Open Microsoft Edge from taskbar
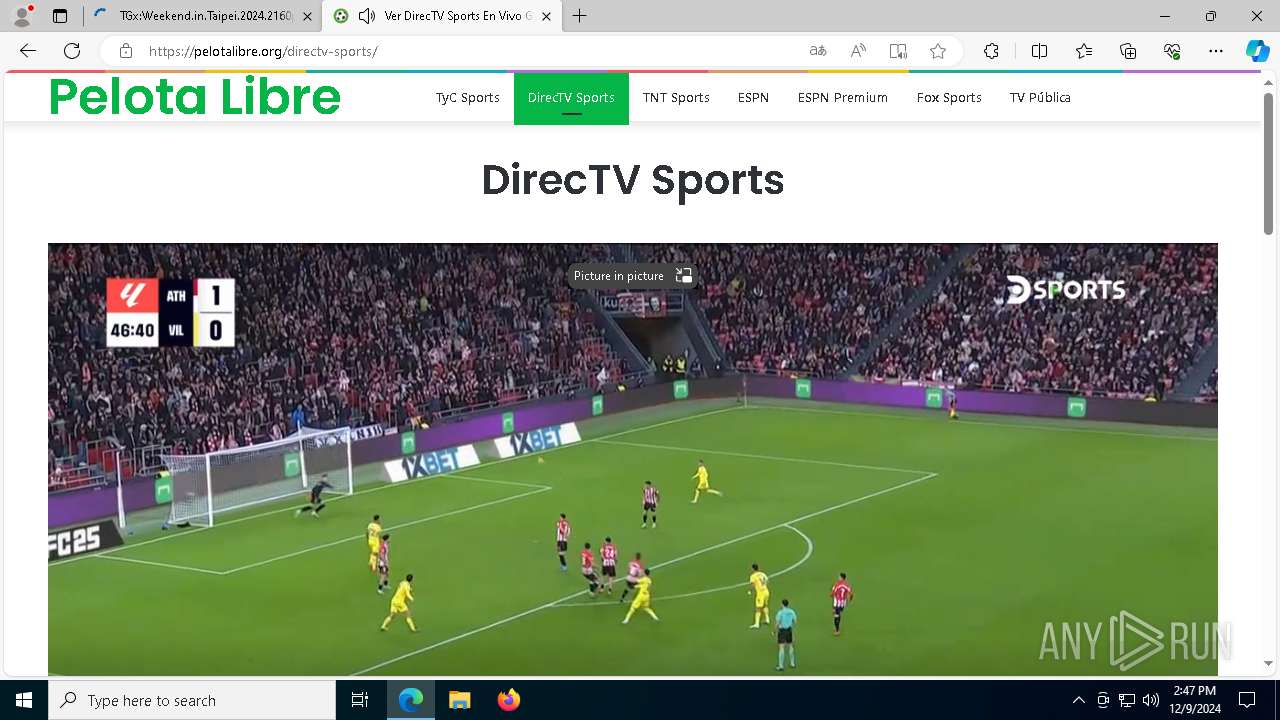 coord(411,700)
